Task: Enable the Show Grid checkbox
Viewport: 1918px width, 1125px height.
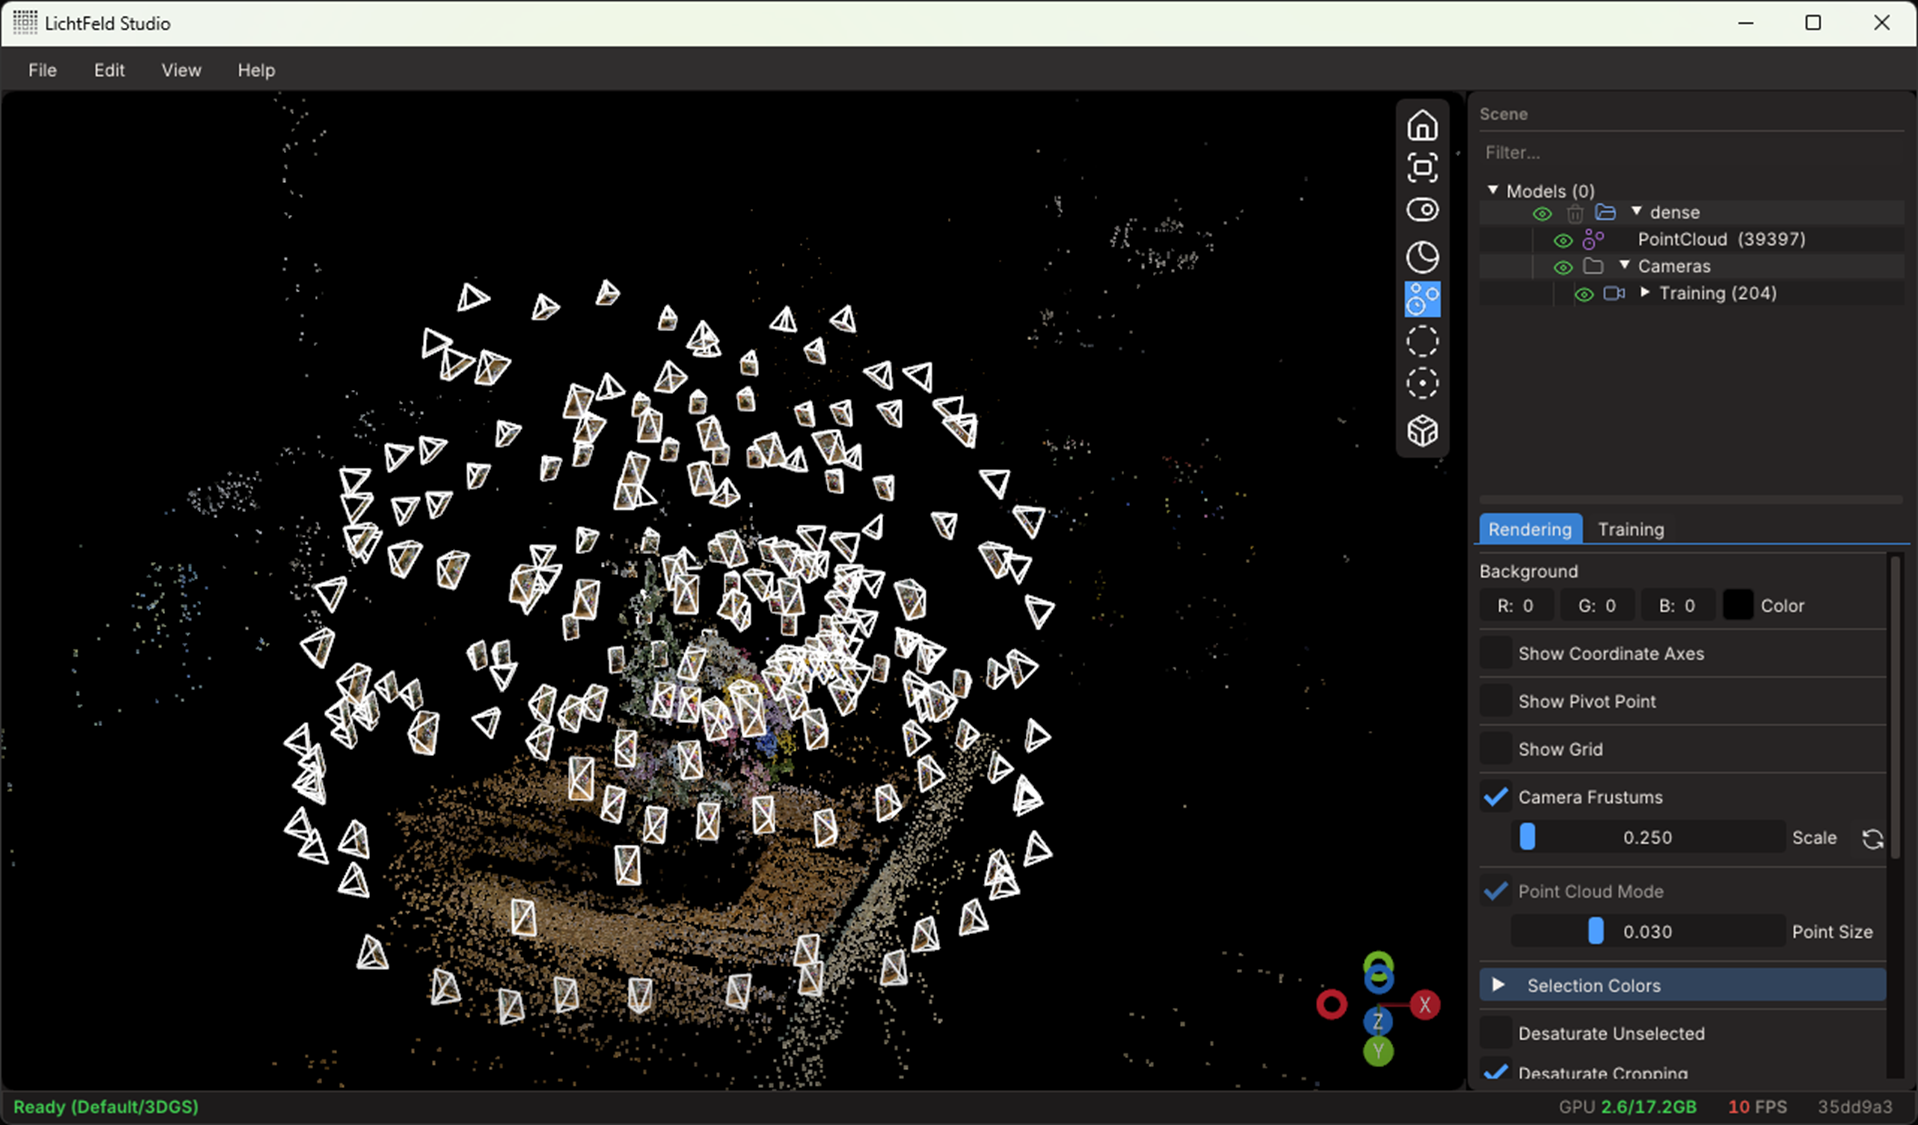Action: point(1496,749)
